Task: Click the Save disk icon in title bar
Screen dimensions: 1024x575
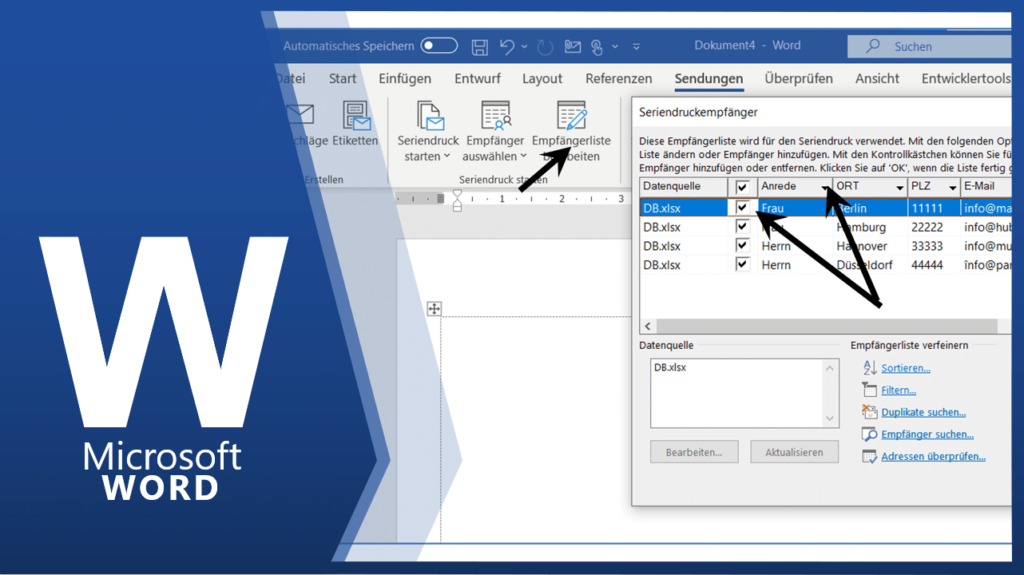Action: 480,46
